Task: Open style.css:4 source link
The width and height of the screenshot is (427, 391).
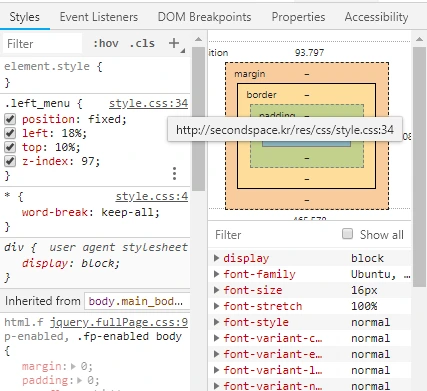Action: point(152,196)
